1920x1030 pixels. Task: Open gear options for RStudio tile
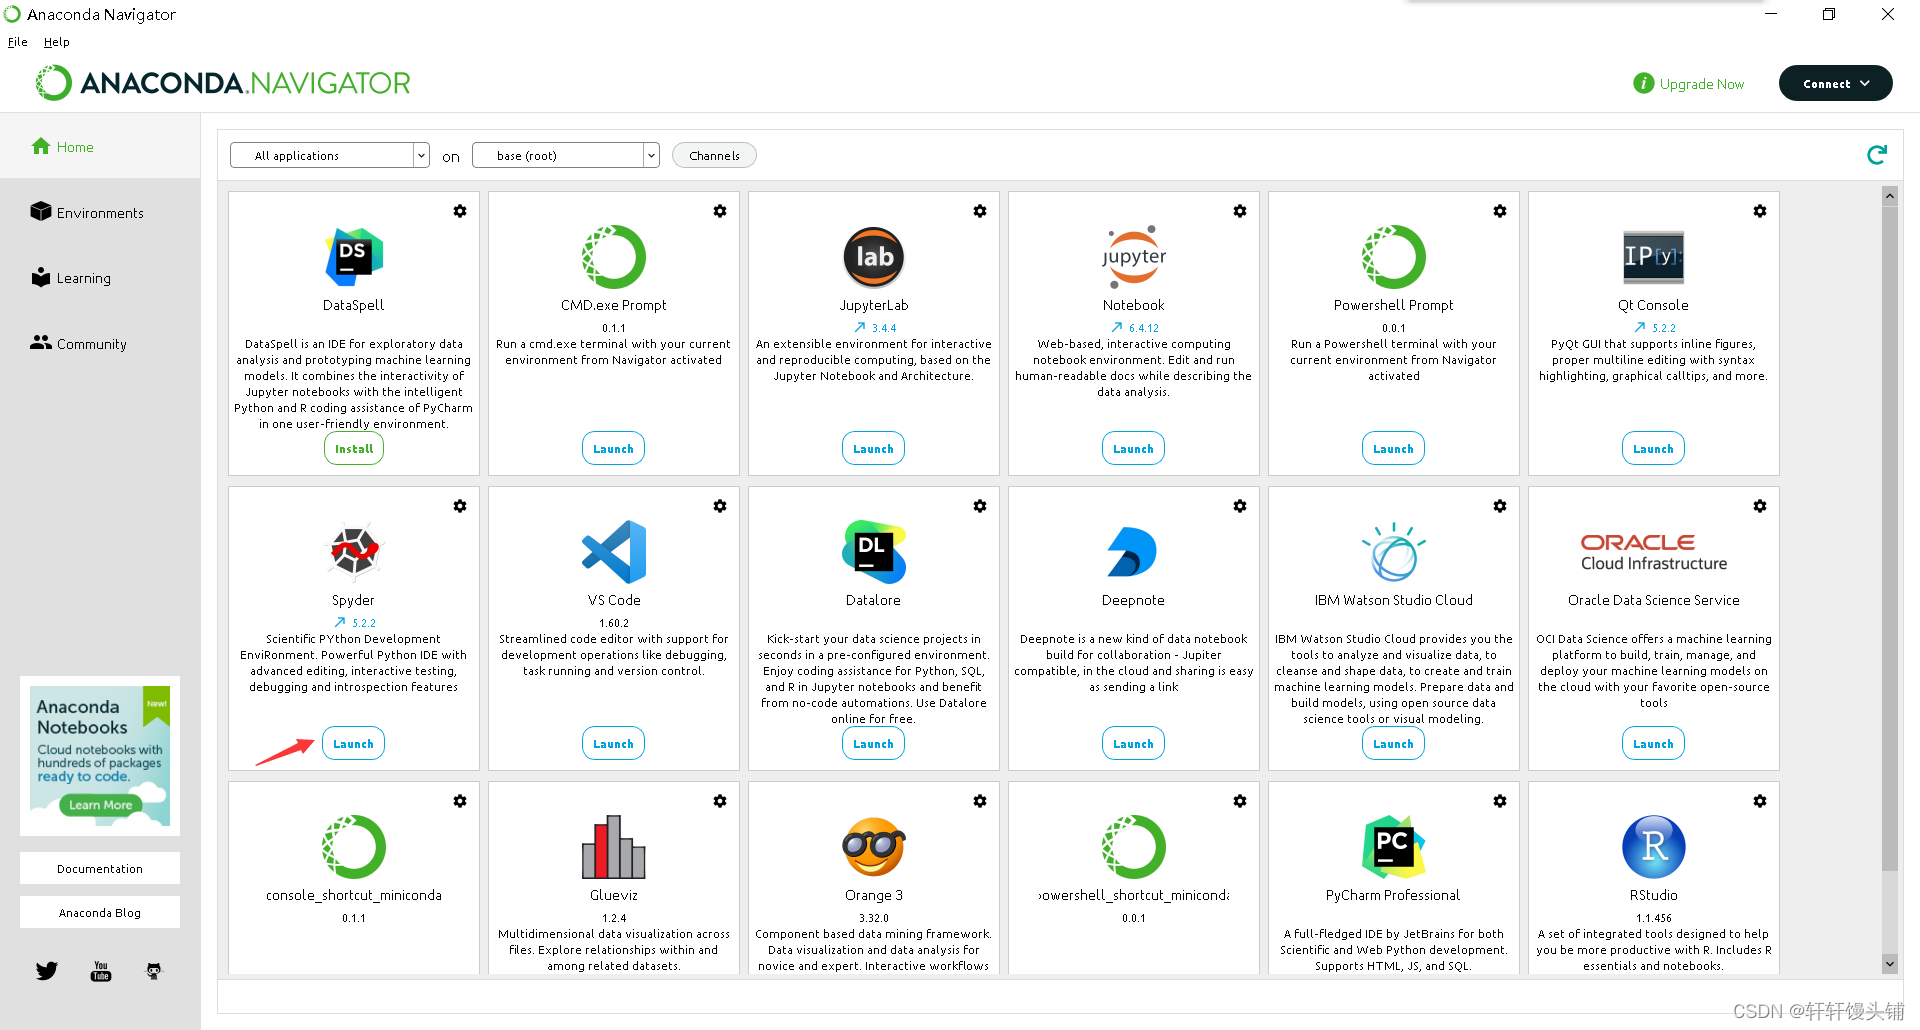[x=1760, y=801]
